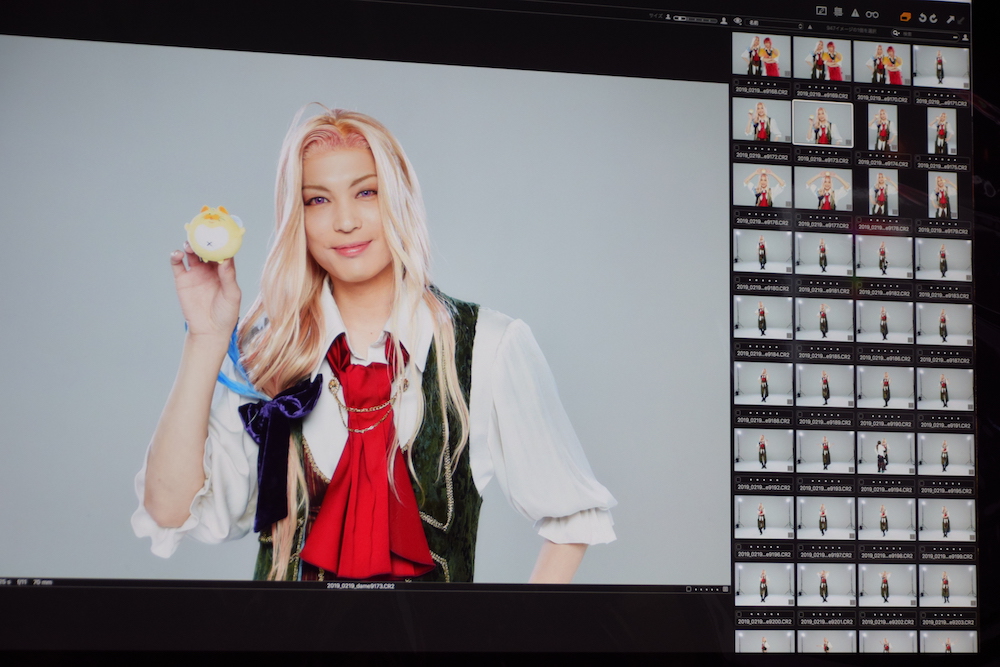Set the color tag circle on e9173.CR2
Viewport: 1000px width, 667px height.
click(x=798, y=152)
